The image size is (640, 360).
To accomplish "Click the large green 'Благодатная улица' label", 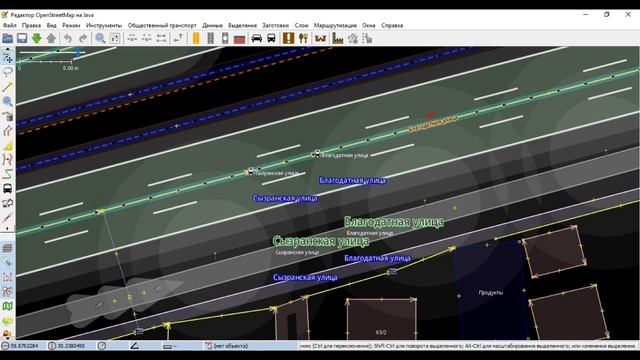I will coord(393,222).
